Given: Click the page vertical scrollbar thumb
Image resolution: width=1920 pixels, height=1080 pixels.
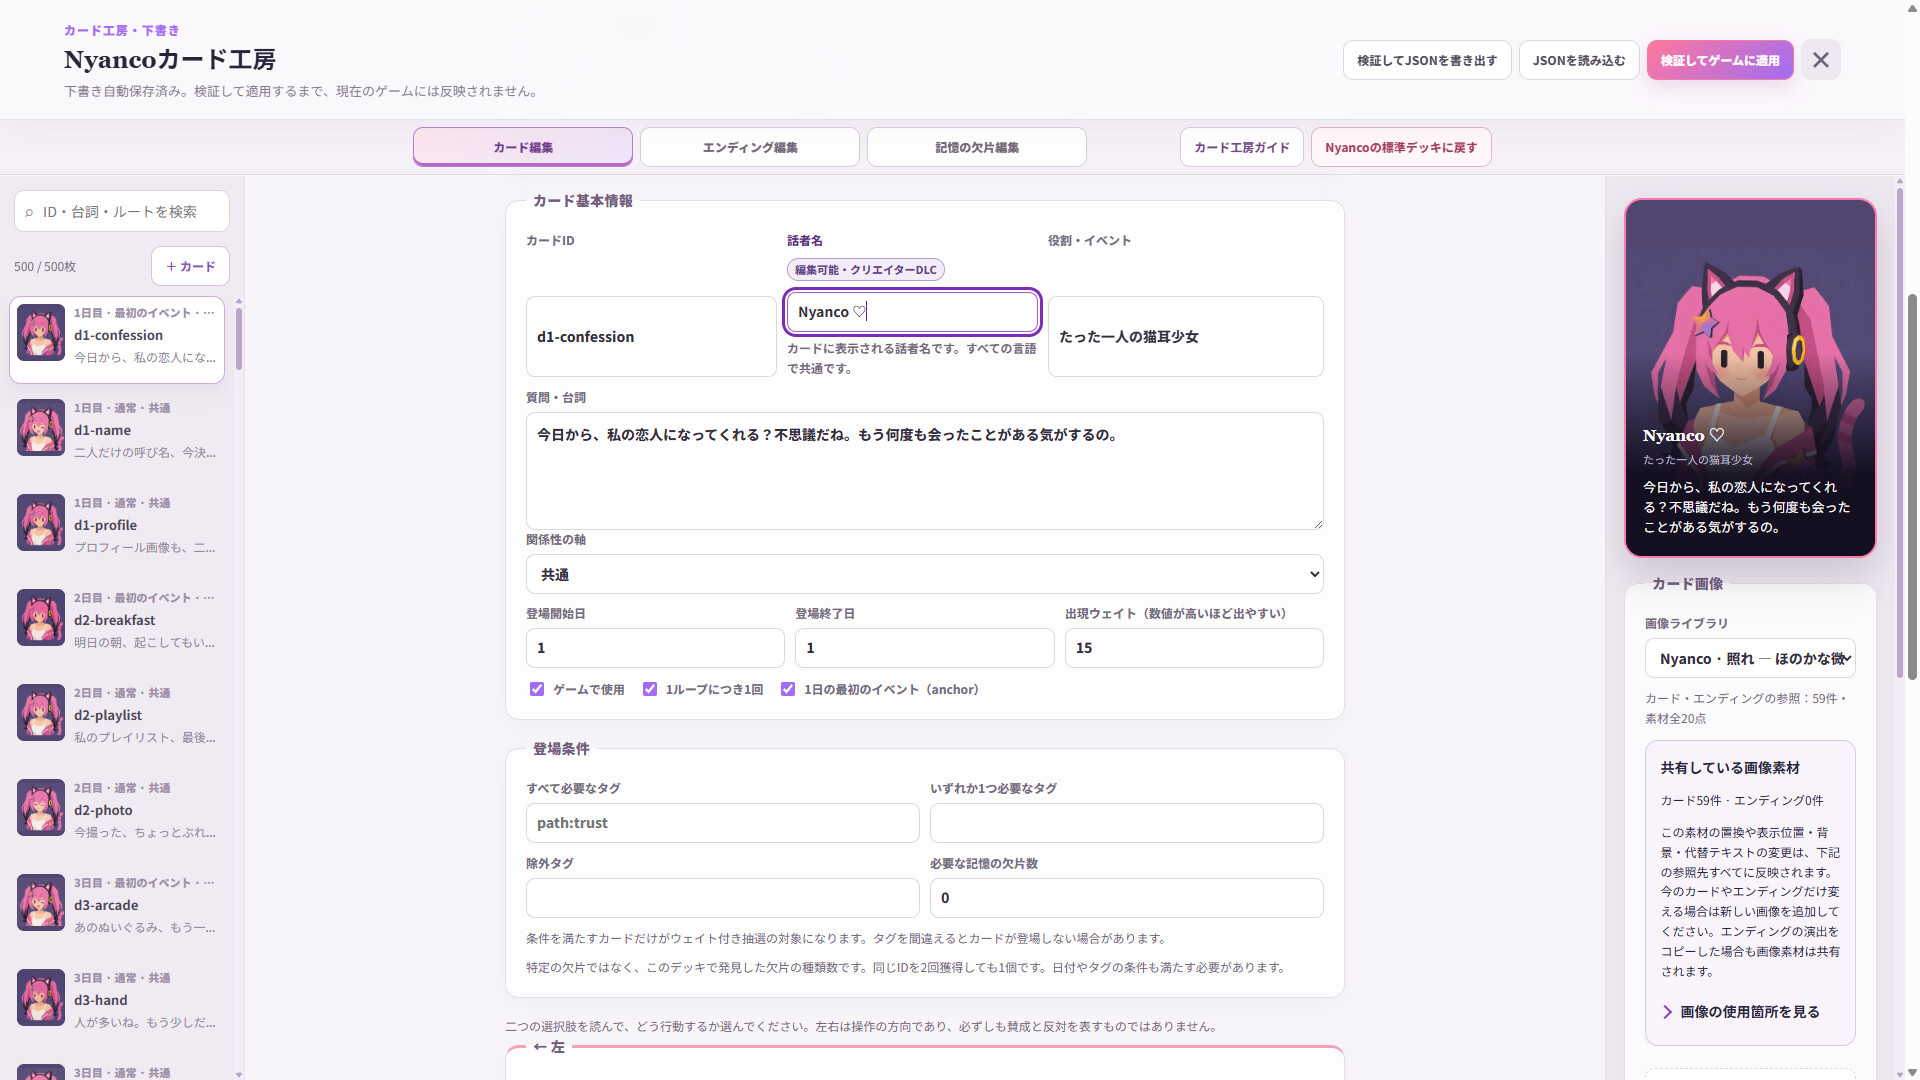Looking at the screenshot, I should point(1912,487).
